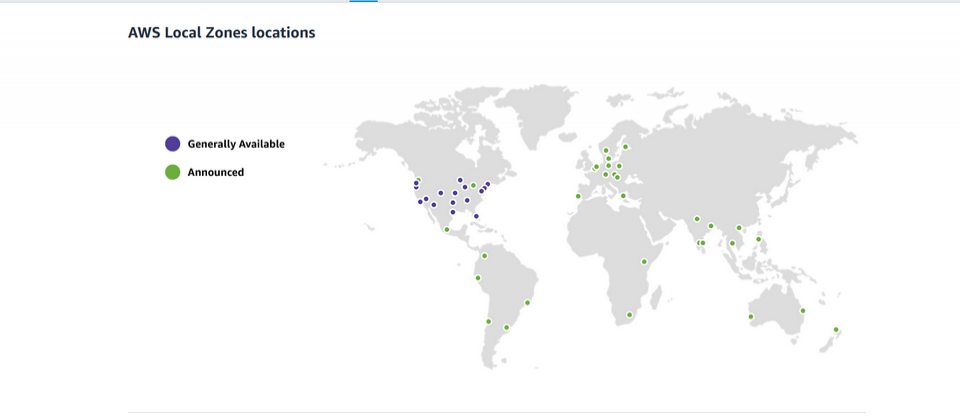
Task: Click the purple dot in Florida
Action: coord(476,216)
